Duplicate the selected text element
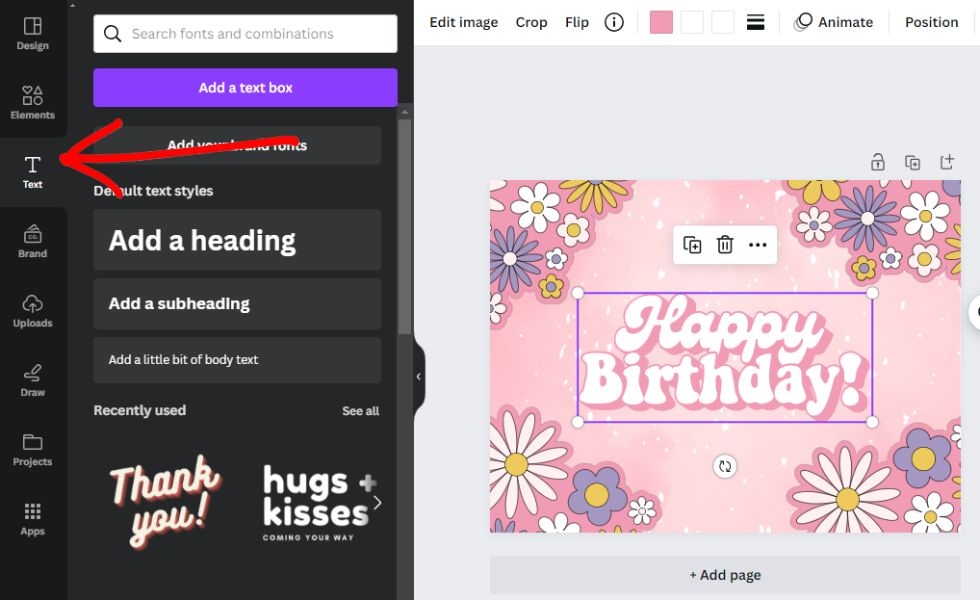 click(x=691, y=244)
